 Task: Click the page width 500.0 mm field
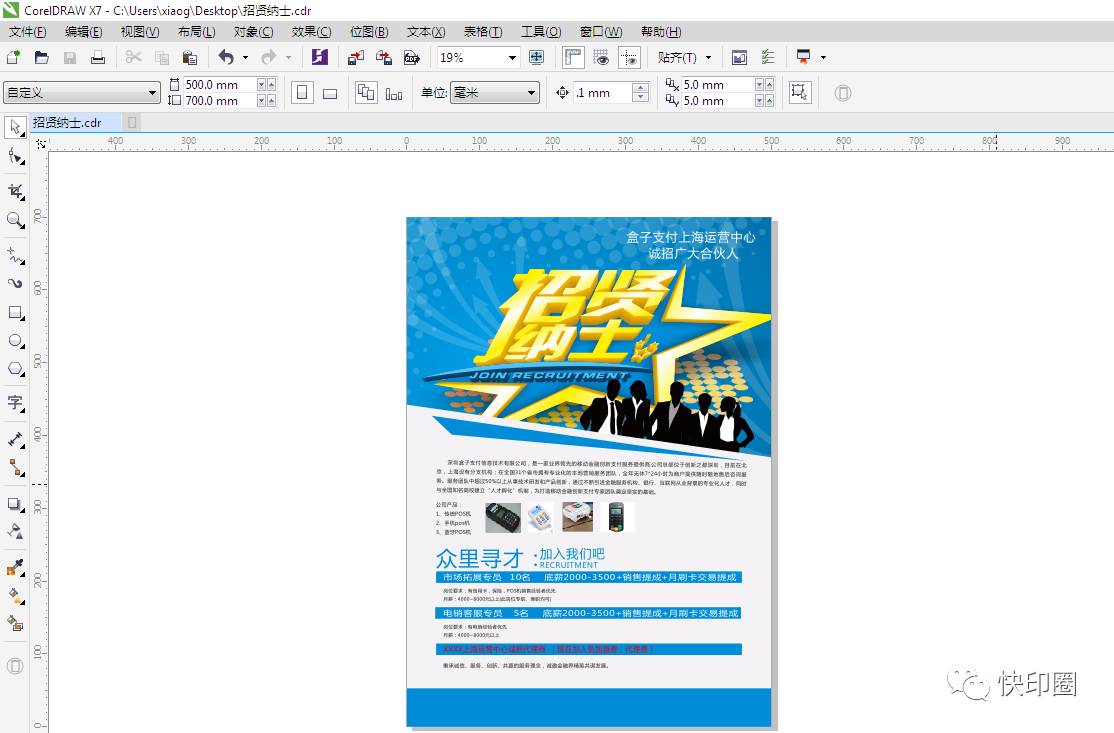220,85
